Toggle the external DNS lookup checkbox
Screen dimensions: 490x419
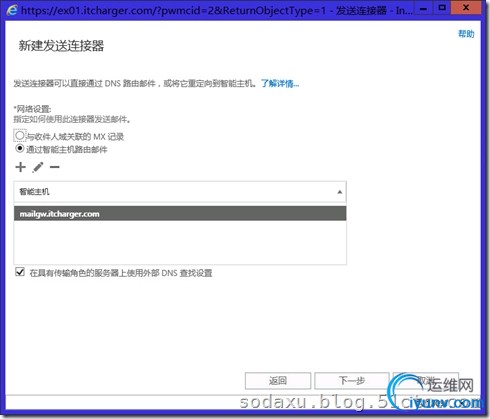coord(20,272)
